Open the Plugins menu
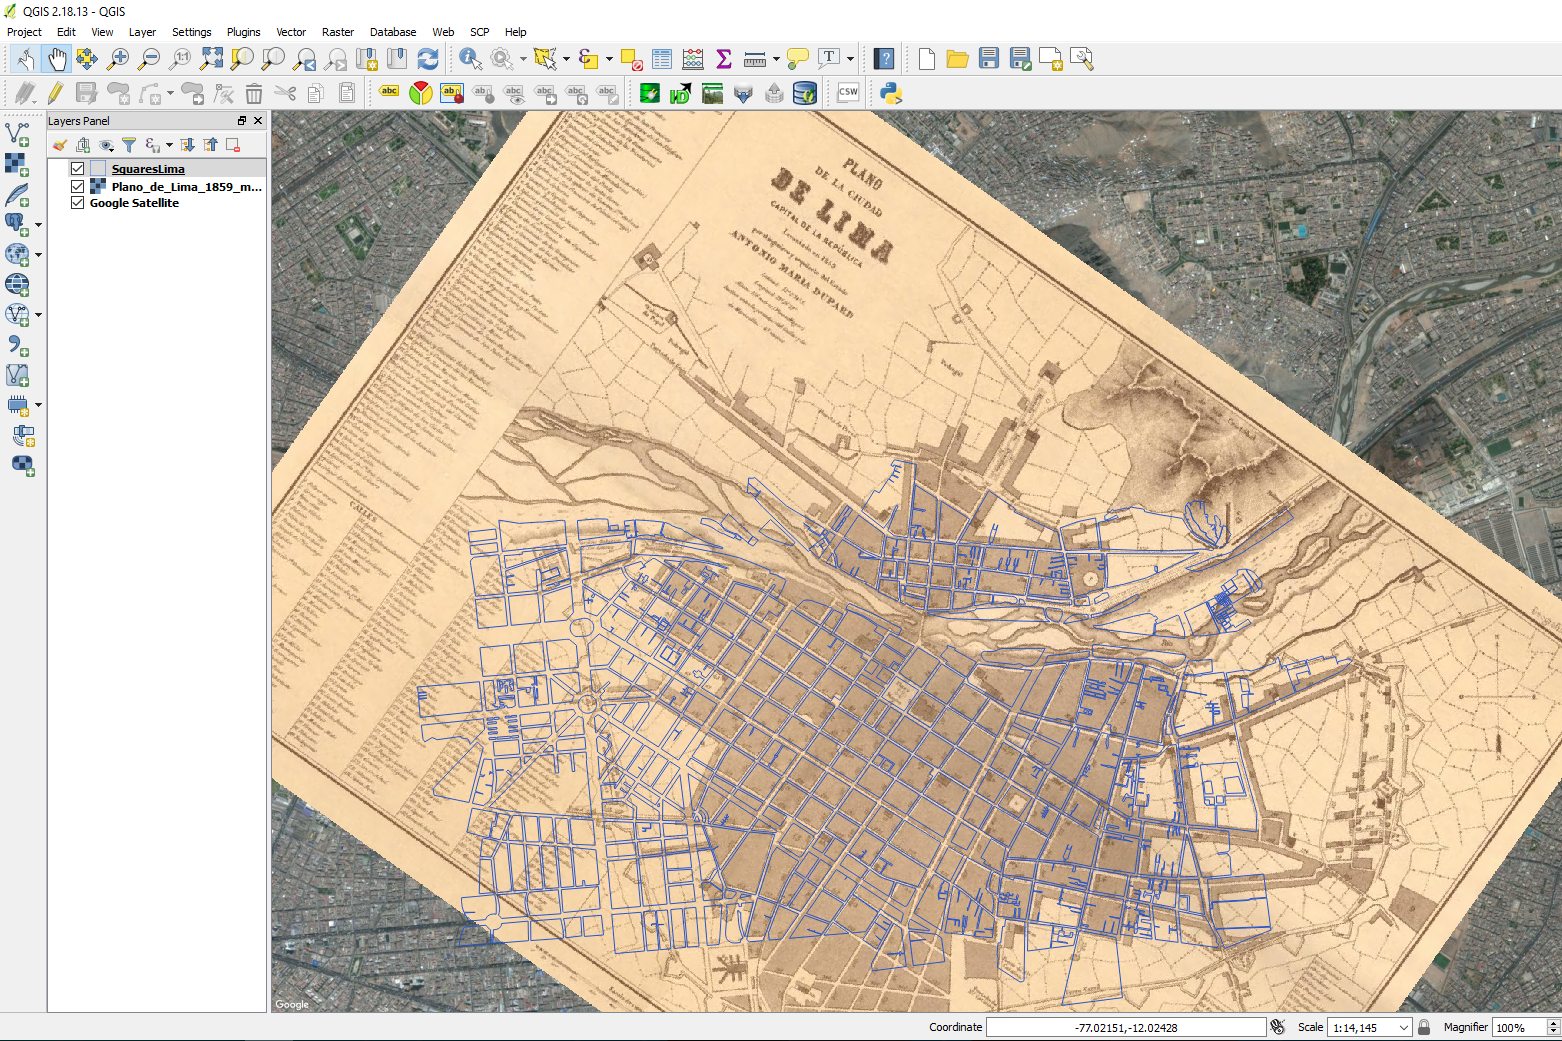 pos(243,32)
